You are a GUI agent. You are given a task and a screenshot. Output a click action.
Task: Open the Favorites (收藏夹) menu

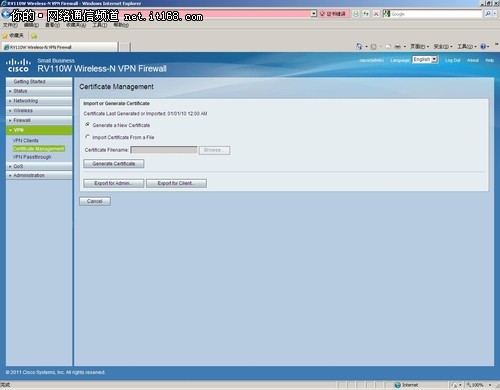pos(76,25)
